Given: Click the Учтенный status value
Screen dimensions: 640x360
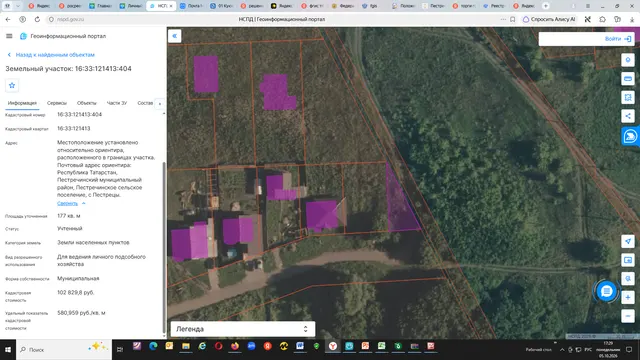Looking at the screenshot, I should (70, 229).
